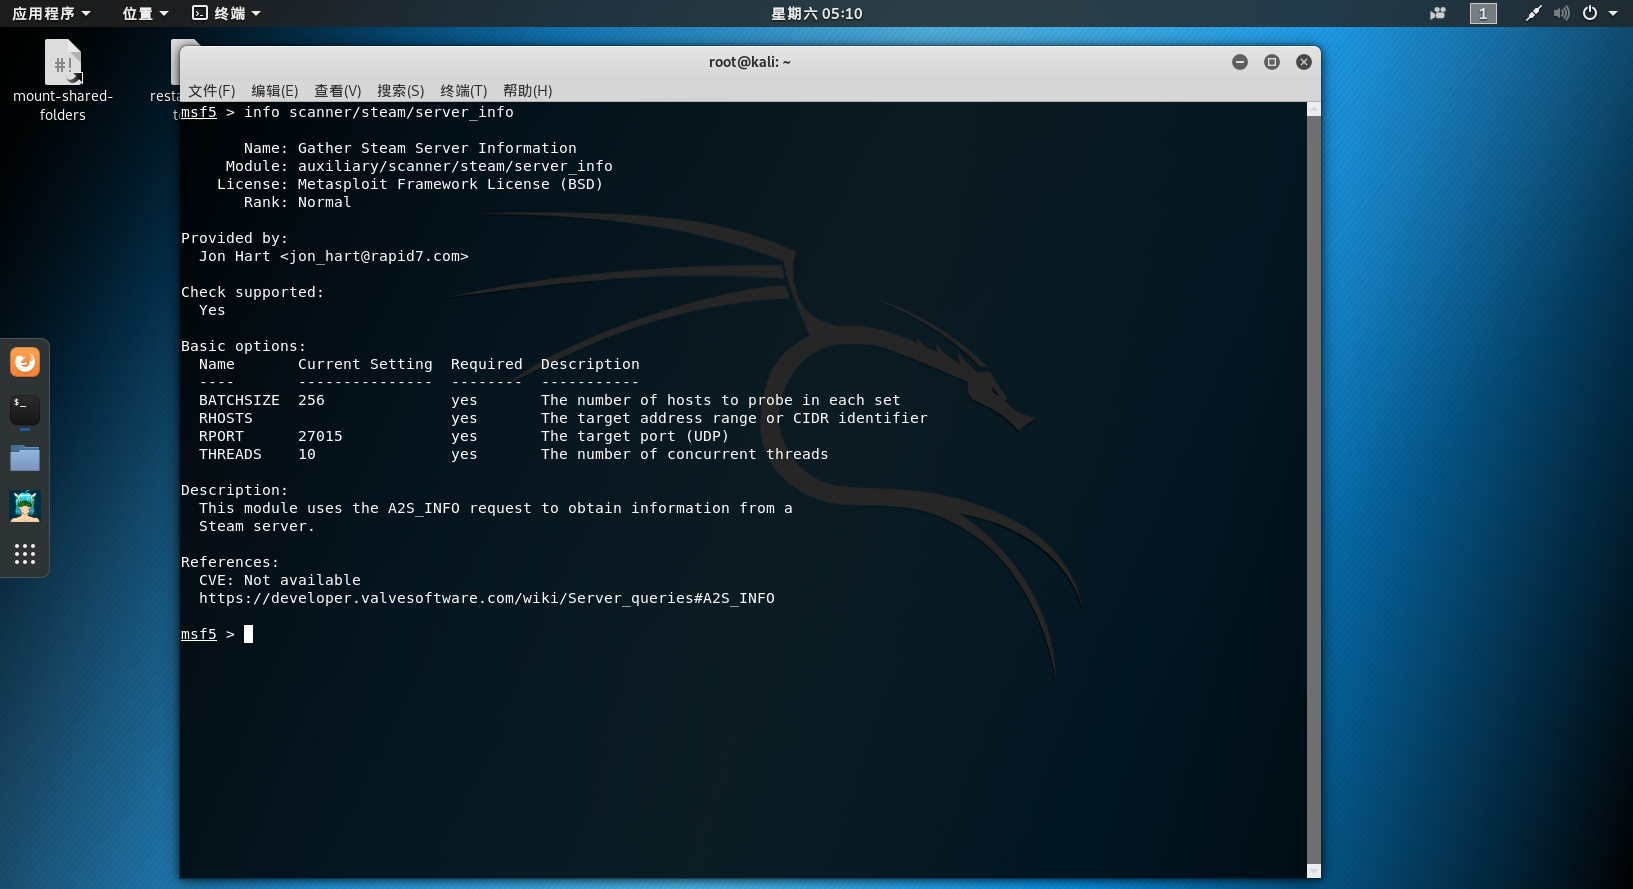Image resolution: width=1633 pixels, height=889 pixels.
Task: Launch the terminal from the dock
Action: tap(25, 410)
